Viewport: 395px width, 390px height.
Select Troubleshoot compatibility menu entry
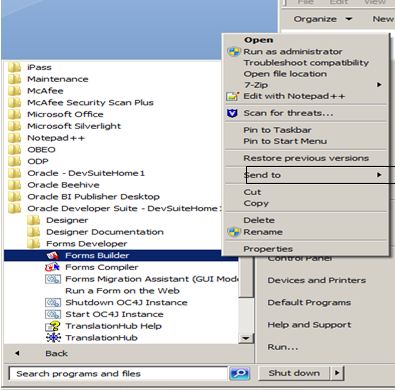306,63
